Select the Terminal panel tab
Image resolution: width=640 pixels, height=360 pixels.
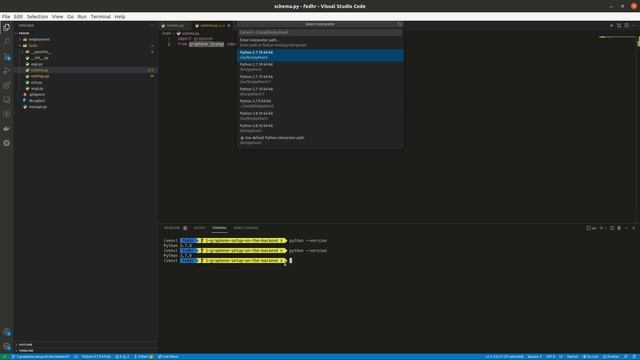[x=219, y=228]
